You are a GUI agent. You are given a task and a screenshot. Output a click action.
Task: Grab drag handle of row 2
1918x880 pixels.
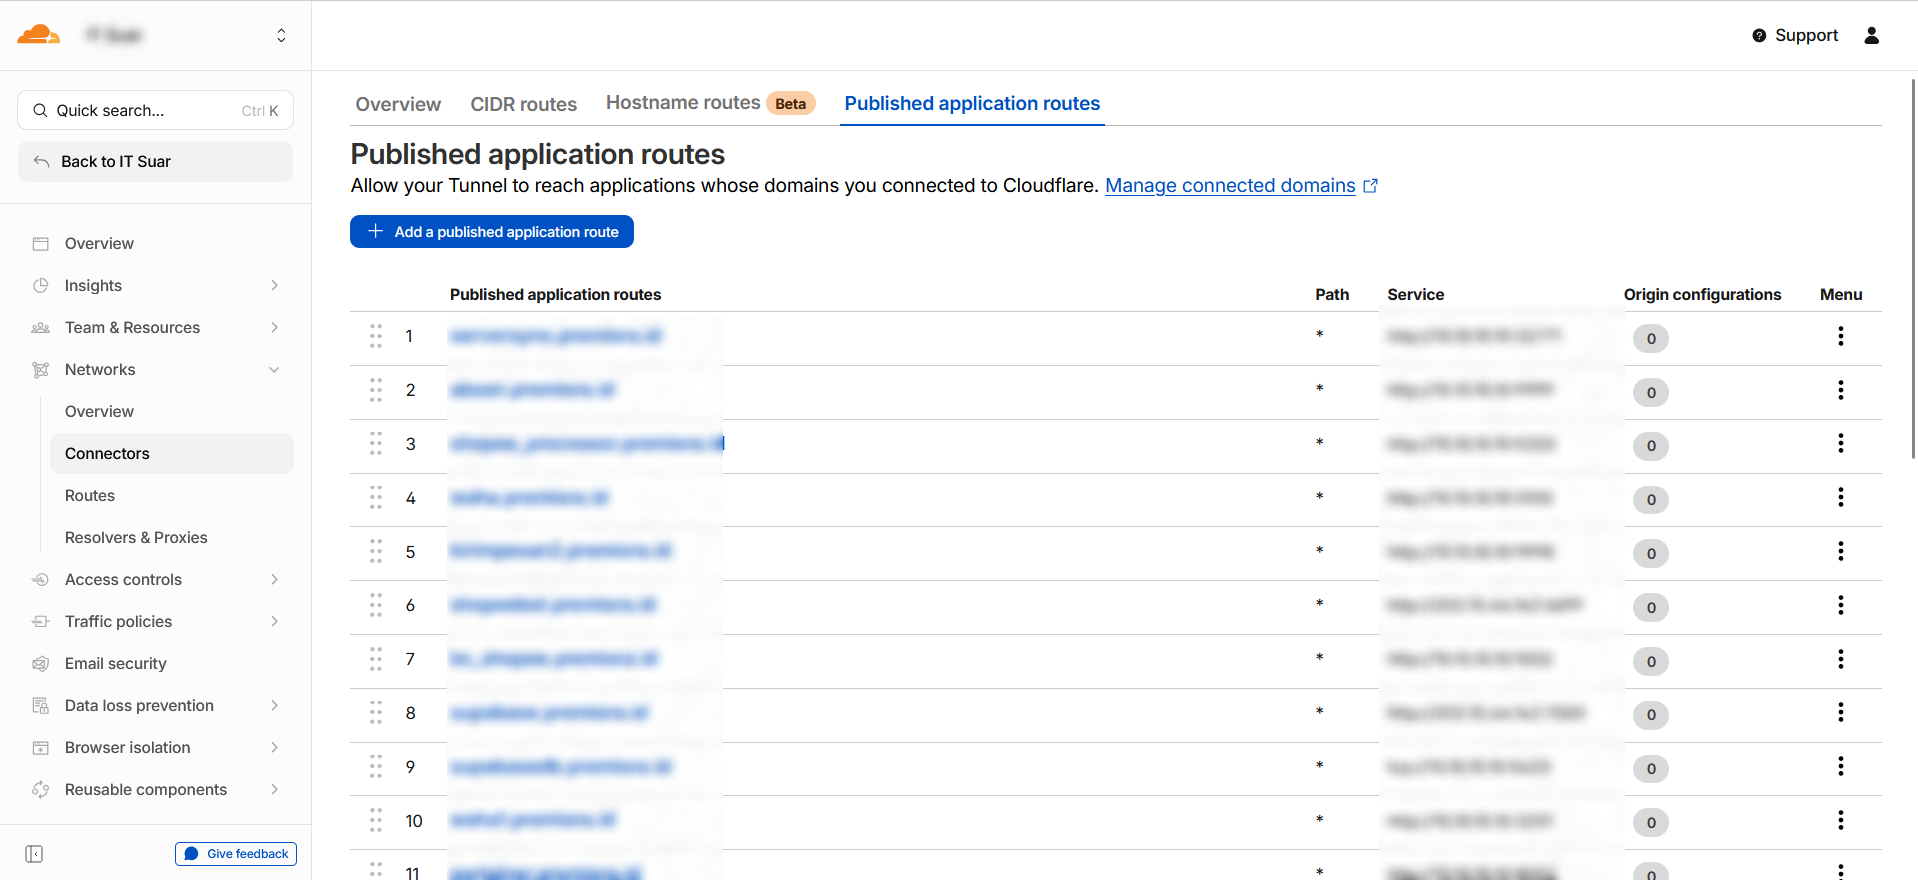pos(376,390)
